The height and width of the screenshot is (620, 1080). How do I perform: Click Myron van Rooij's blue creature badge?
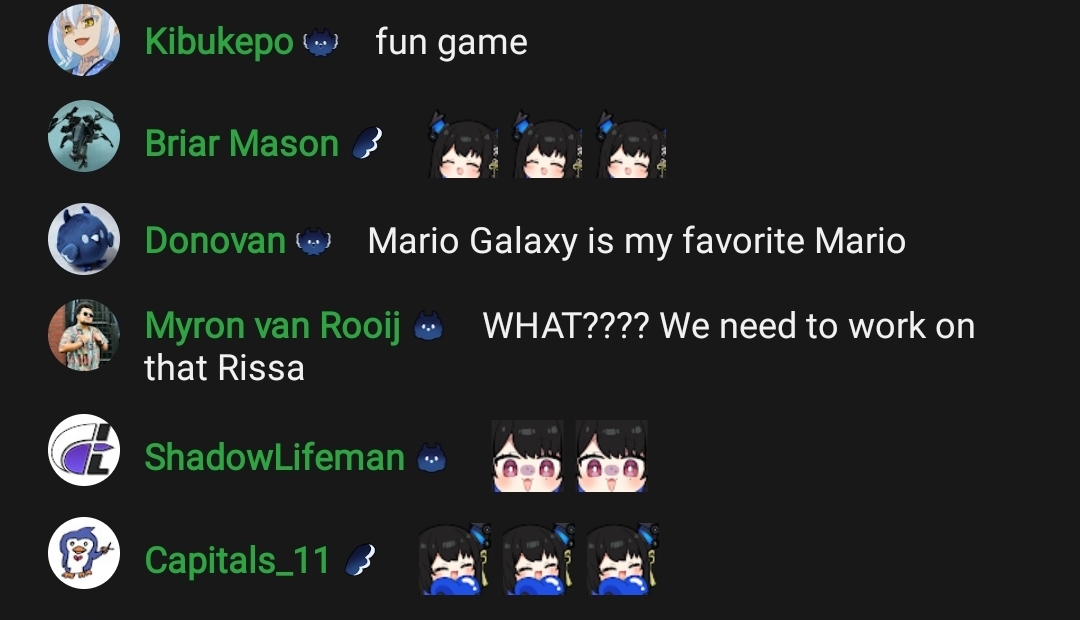click(x=428, y=327)
